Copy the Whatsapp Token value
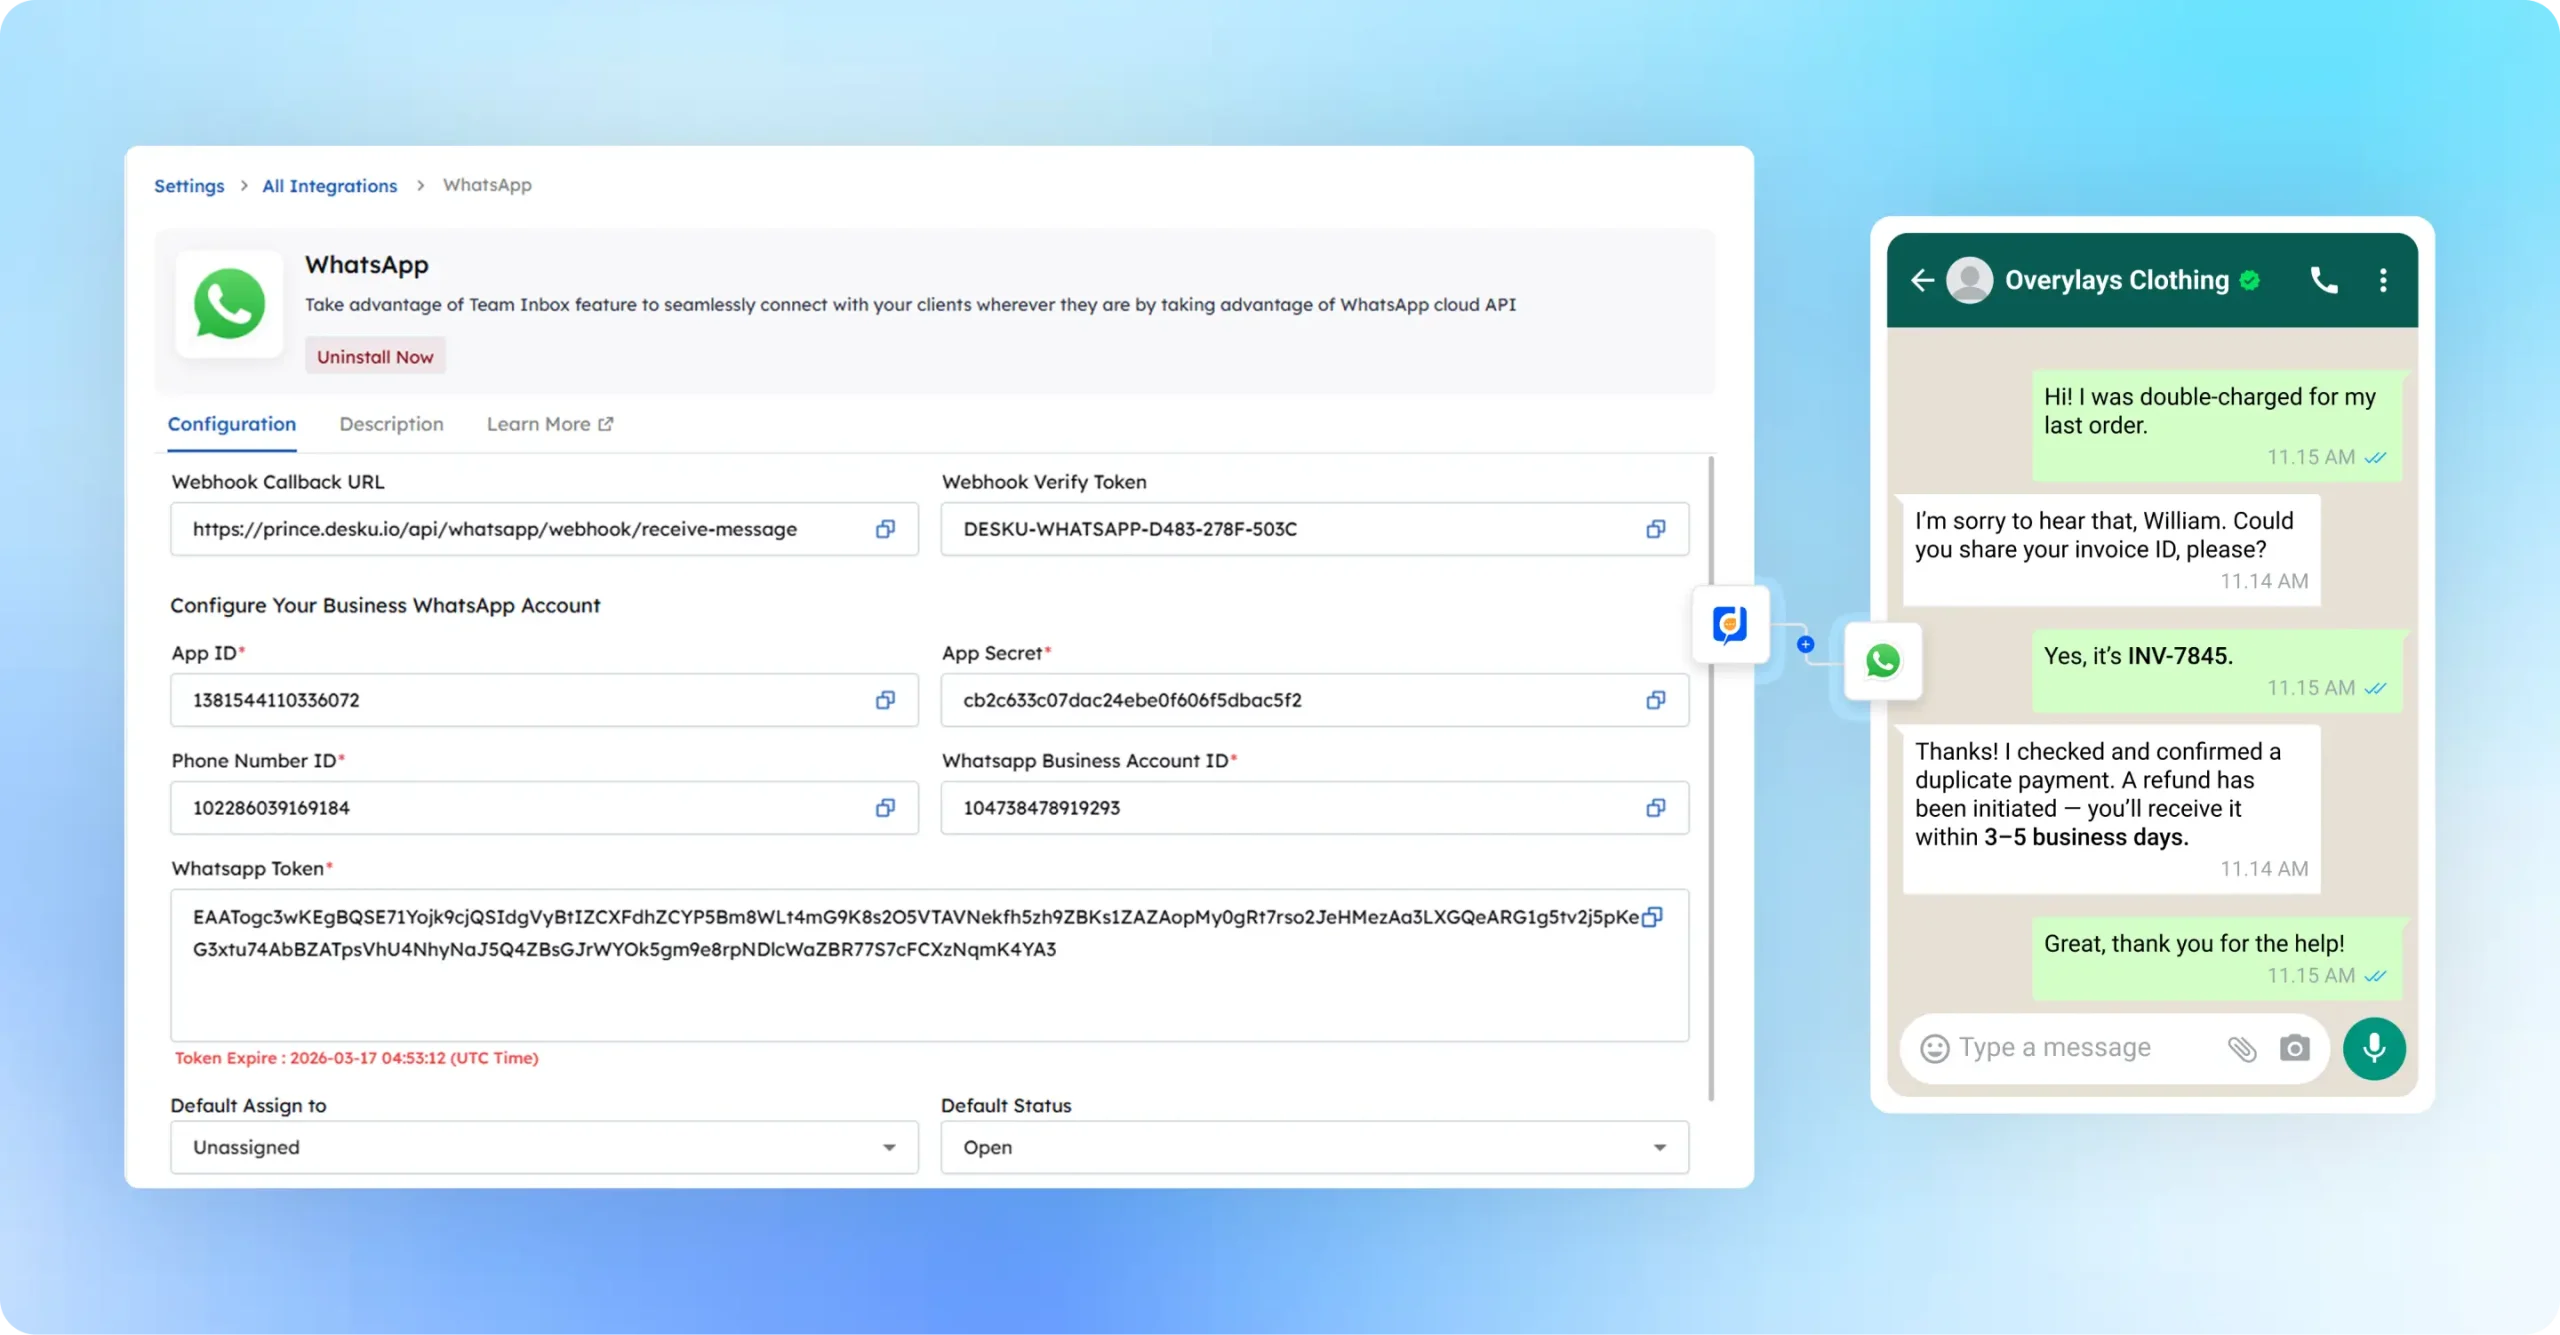Screen dimensions: 2560x1335 point(1653,917)
